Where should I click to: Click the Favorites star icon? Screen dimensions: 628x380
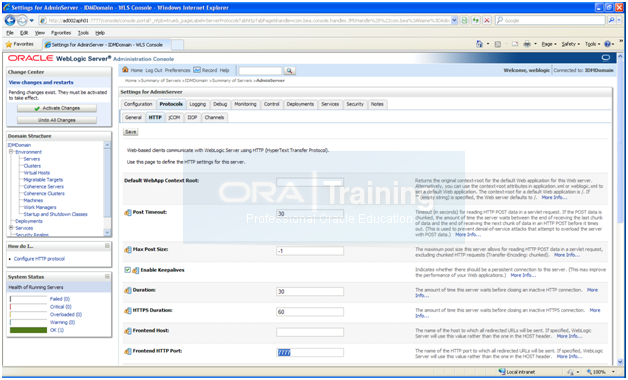click(8, 44)
